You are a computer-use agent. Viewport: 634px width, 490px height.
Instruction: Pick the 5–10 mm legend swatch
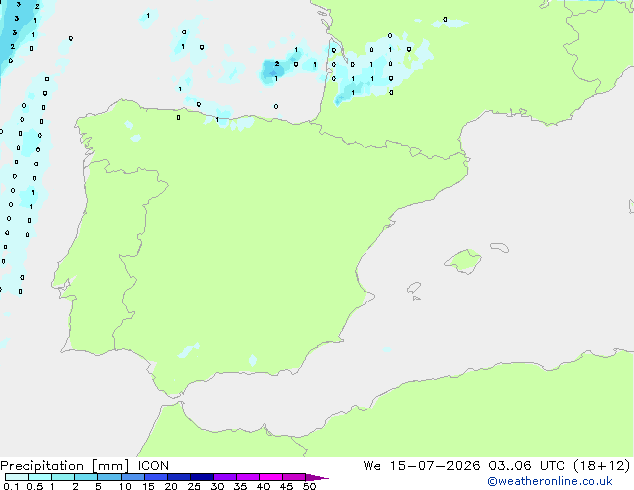[x=109, y=477]
